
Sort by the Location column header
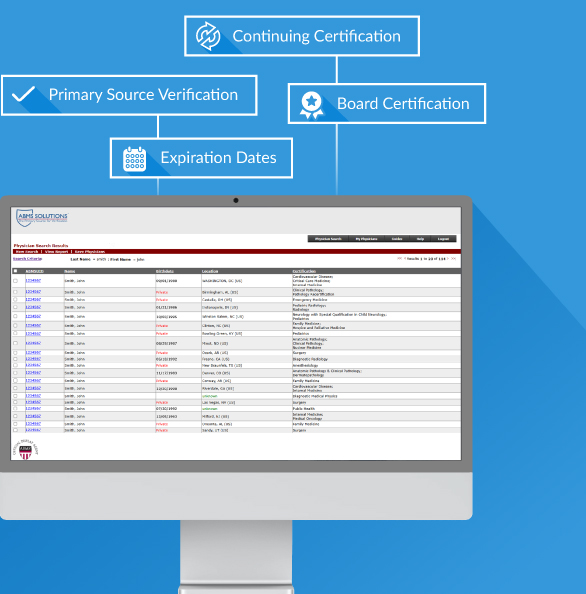(210, 271)
